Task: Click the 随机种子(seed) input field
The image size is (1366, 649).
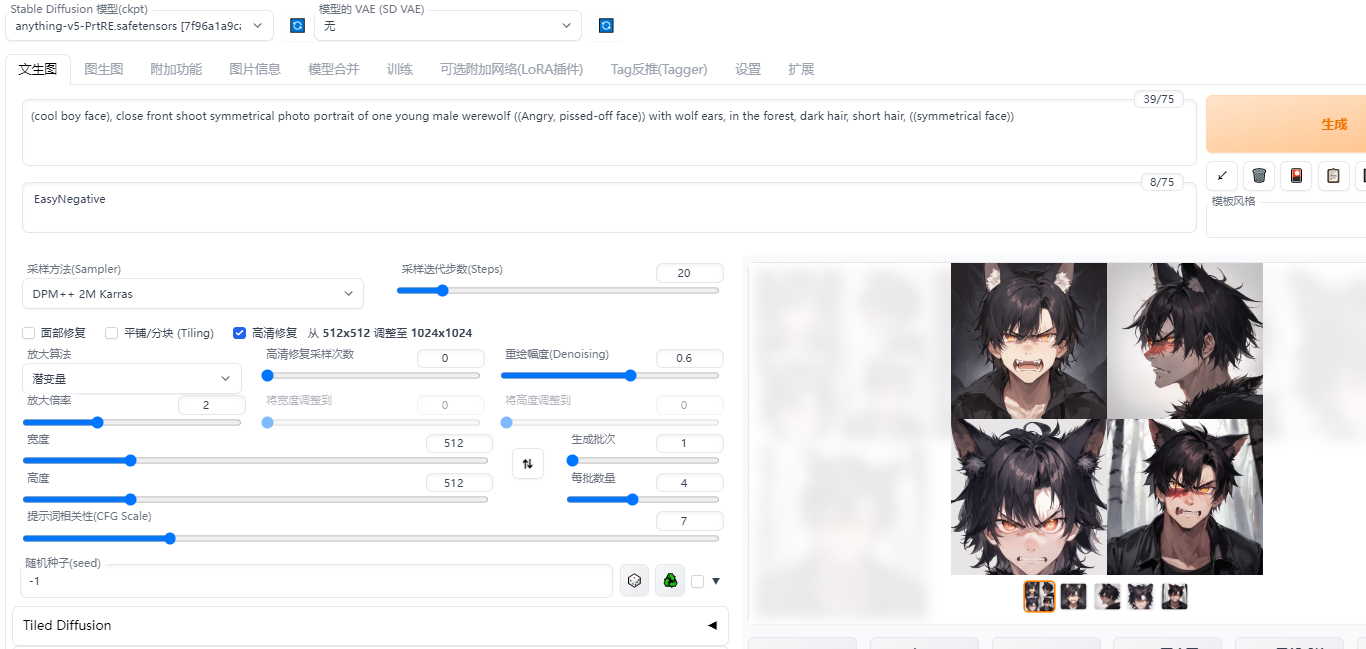Action: point(316,581)
